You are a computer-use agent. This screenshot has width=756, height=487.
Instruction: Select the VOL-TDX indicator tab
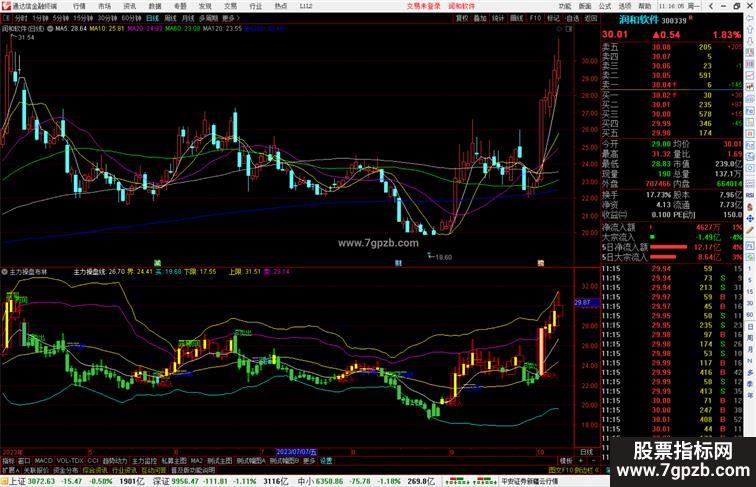coord(70,461)
